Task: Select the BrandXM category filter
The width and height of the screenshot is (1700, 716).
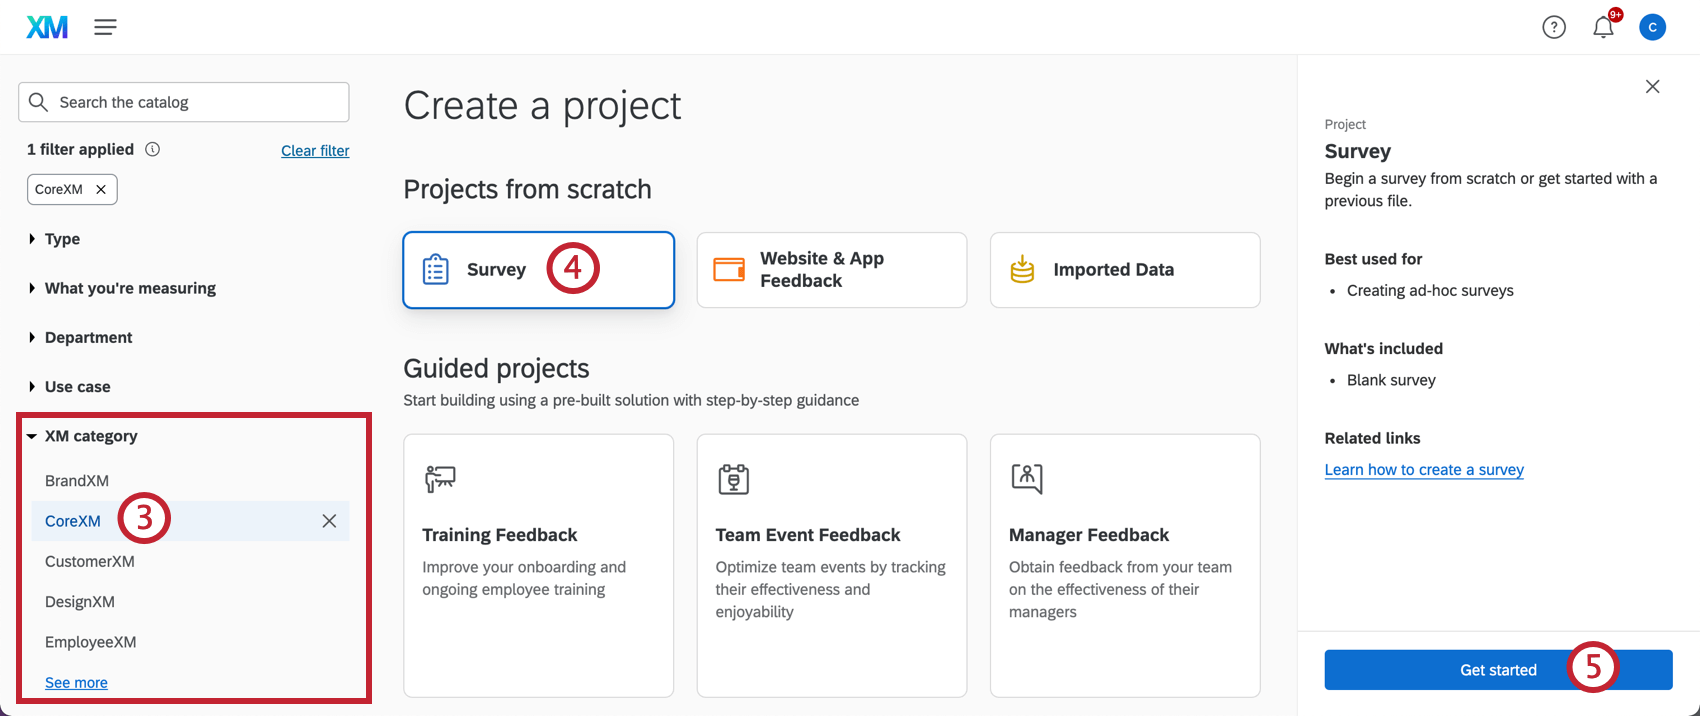Action: (x=77, y=481)
